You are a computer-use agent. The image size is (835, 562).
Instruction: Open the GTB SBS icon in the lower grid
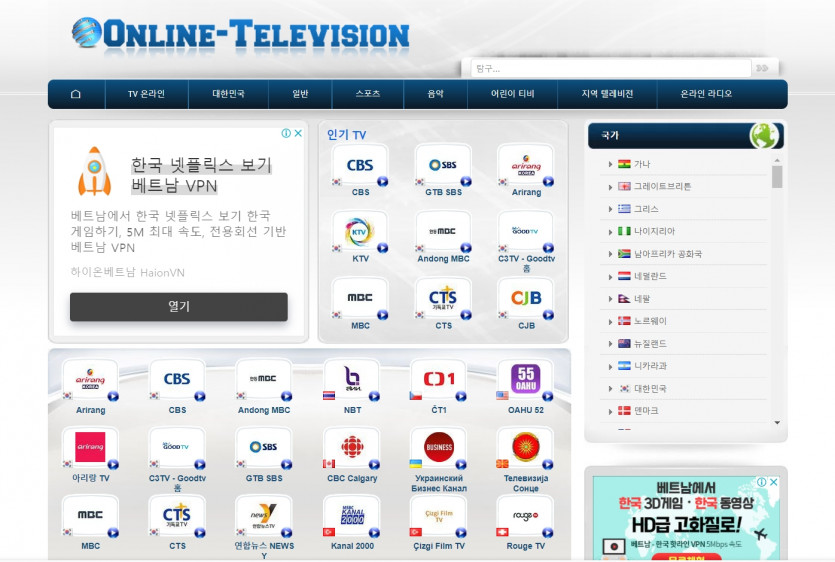(264, 448)
